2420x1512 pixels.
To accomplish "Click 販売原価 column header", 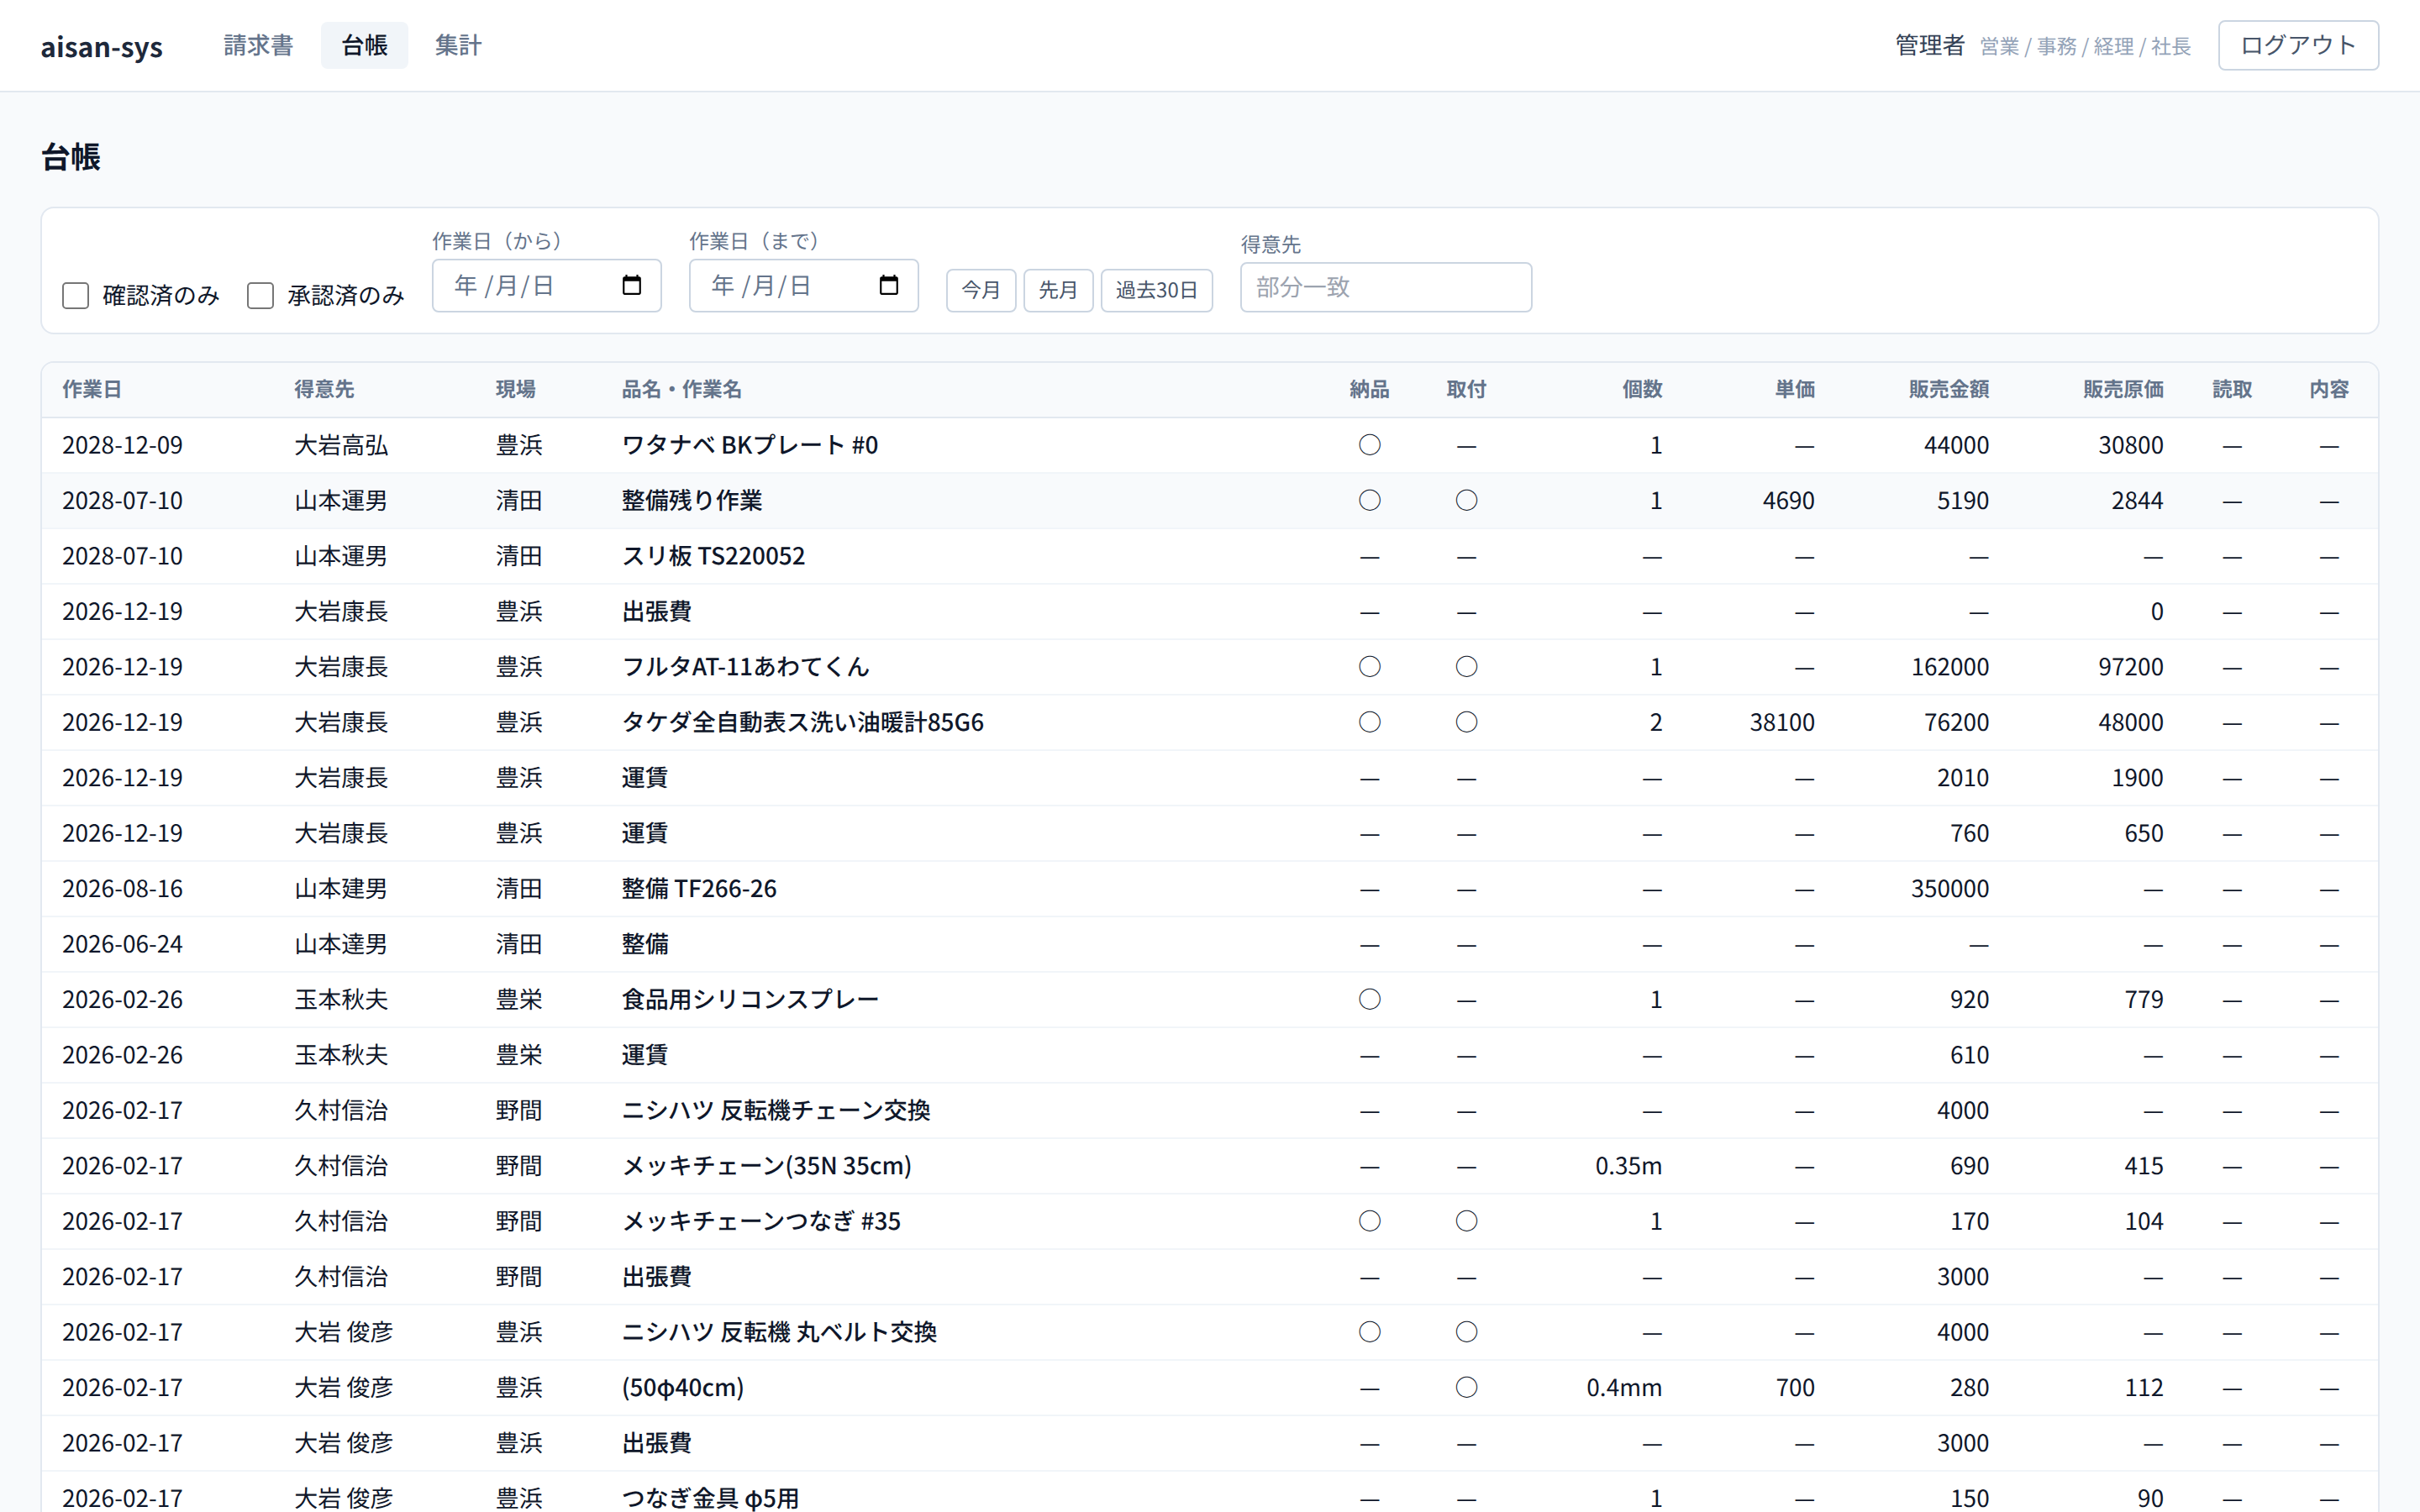I will [x=2123, y=389].
